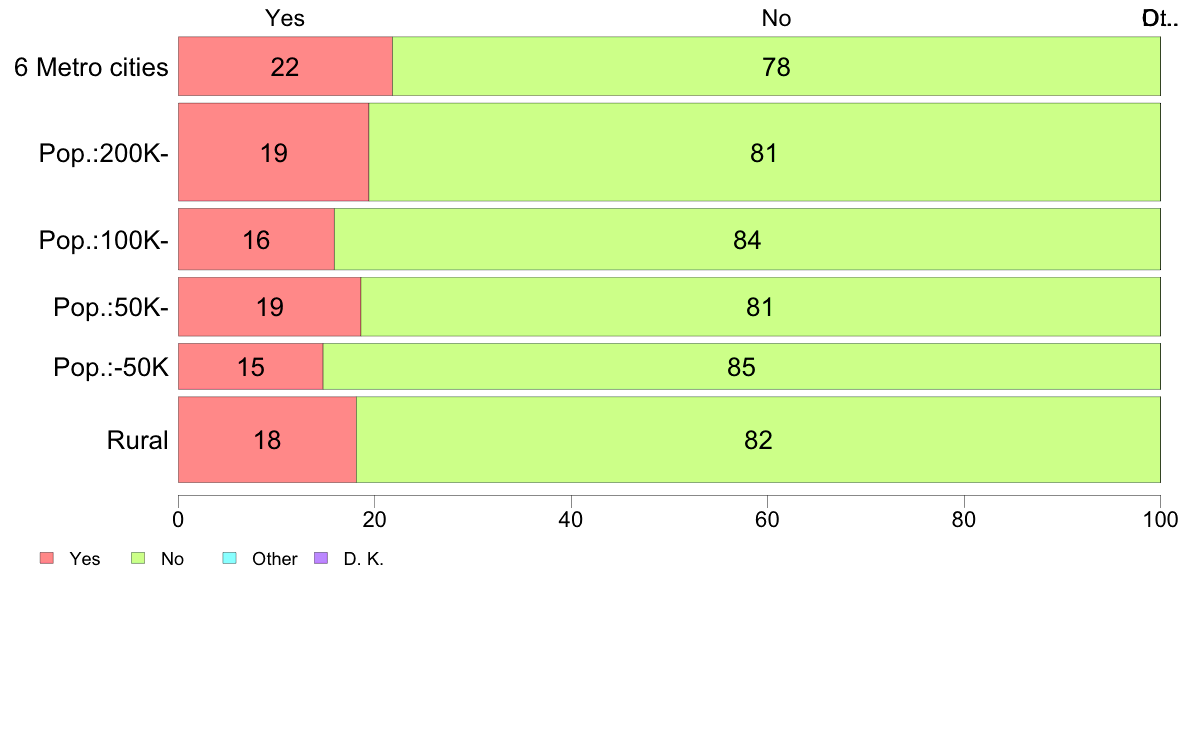
Task: Click the Pop.:100K- green bar showing 84
Action: pyautogui.click(x=747, y=240)
